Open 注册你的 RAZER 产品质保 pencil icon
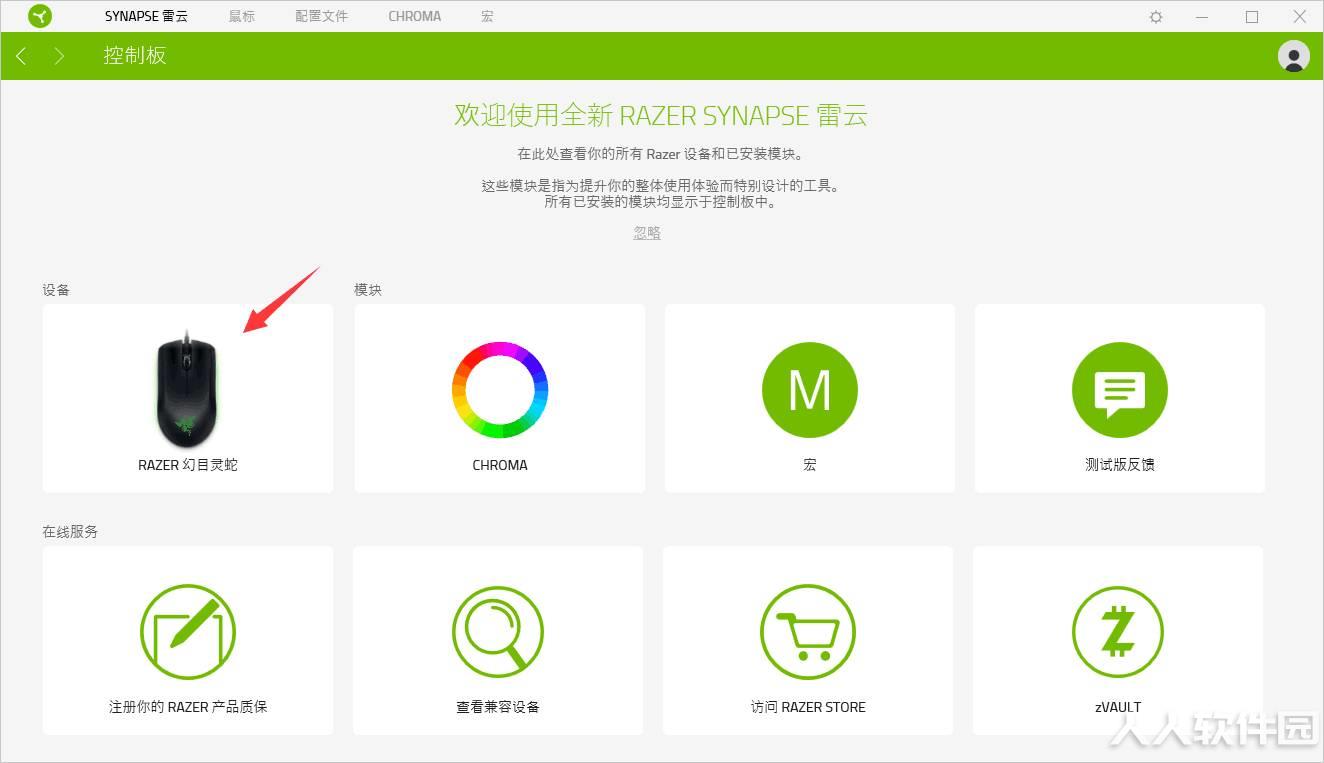 click(188, 632)
